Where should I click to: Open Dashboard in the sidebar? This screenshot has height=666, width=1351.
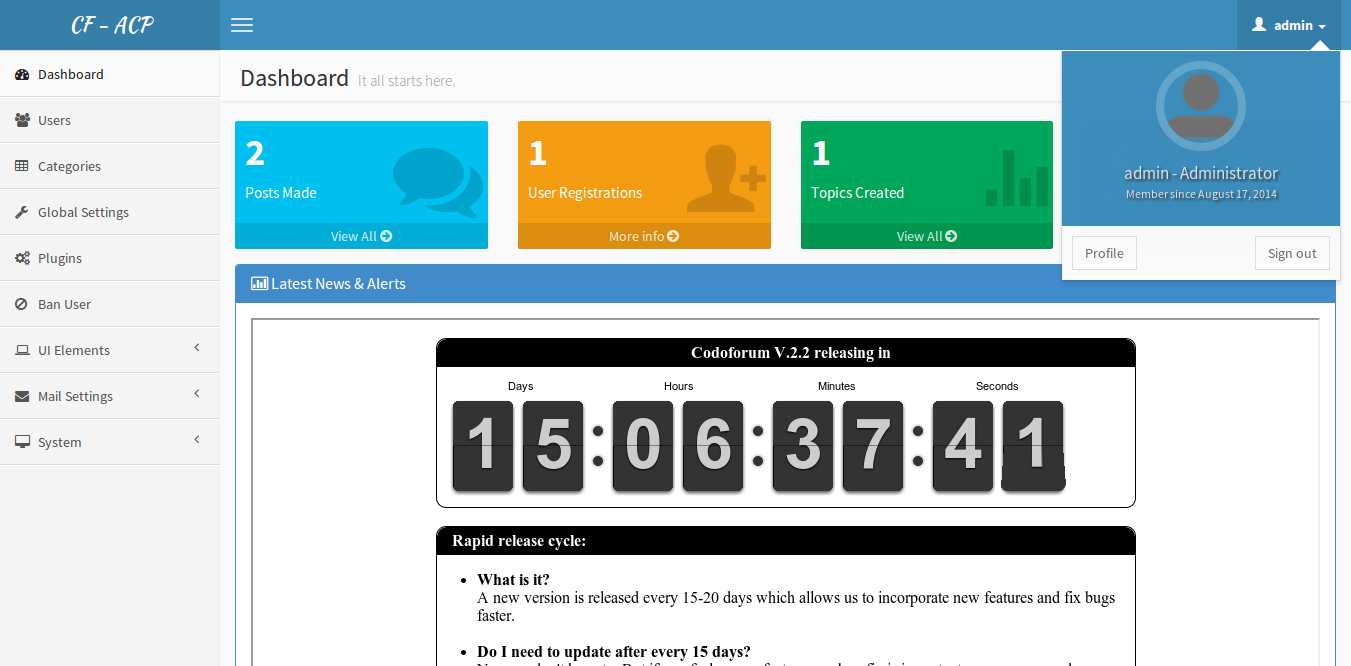coord(110,74)
